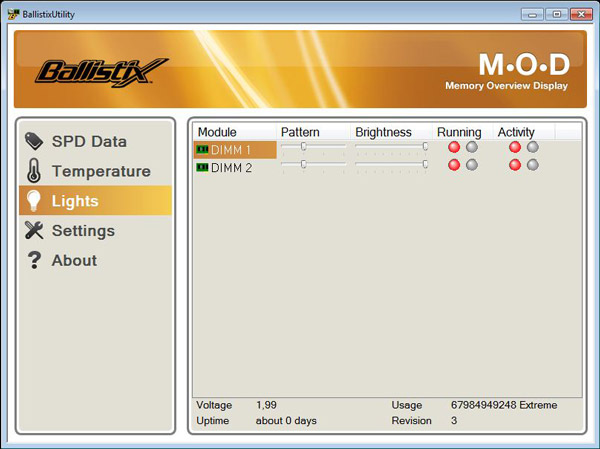Toggle DIMM 2 Activity gray light

[x=533, y=165]
